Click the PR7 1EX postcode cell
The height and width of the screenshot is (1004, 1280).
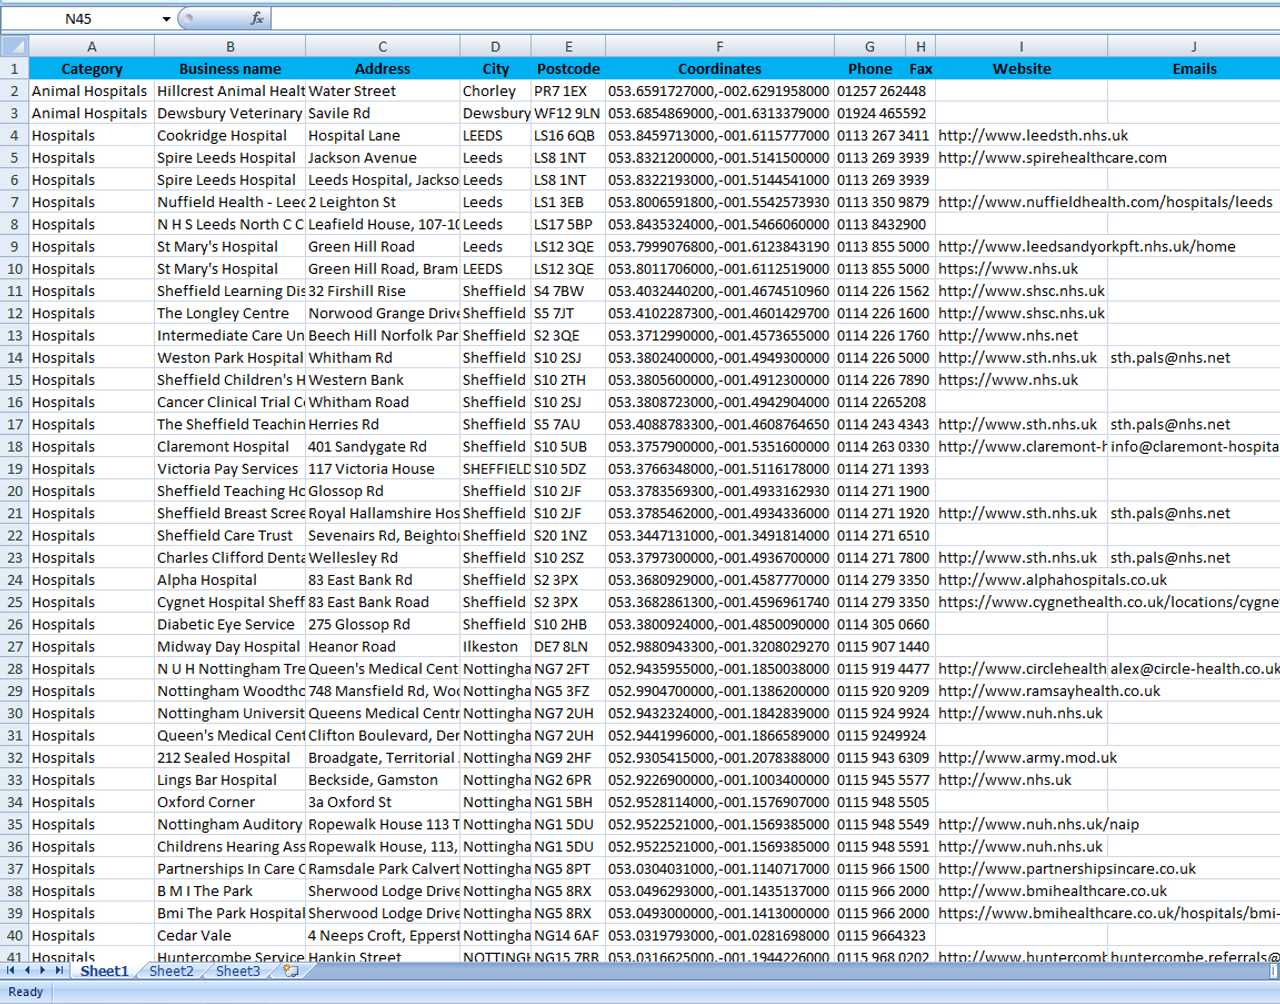569,91
